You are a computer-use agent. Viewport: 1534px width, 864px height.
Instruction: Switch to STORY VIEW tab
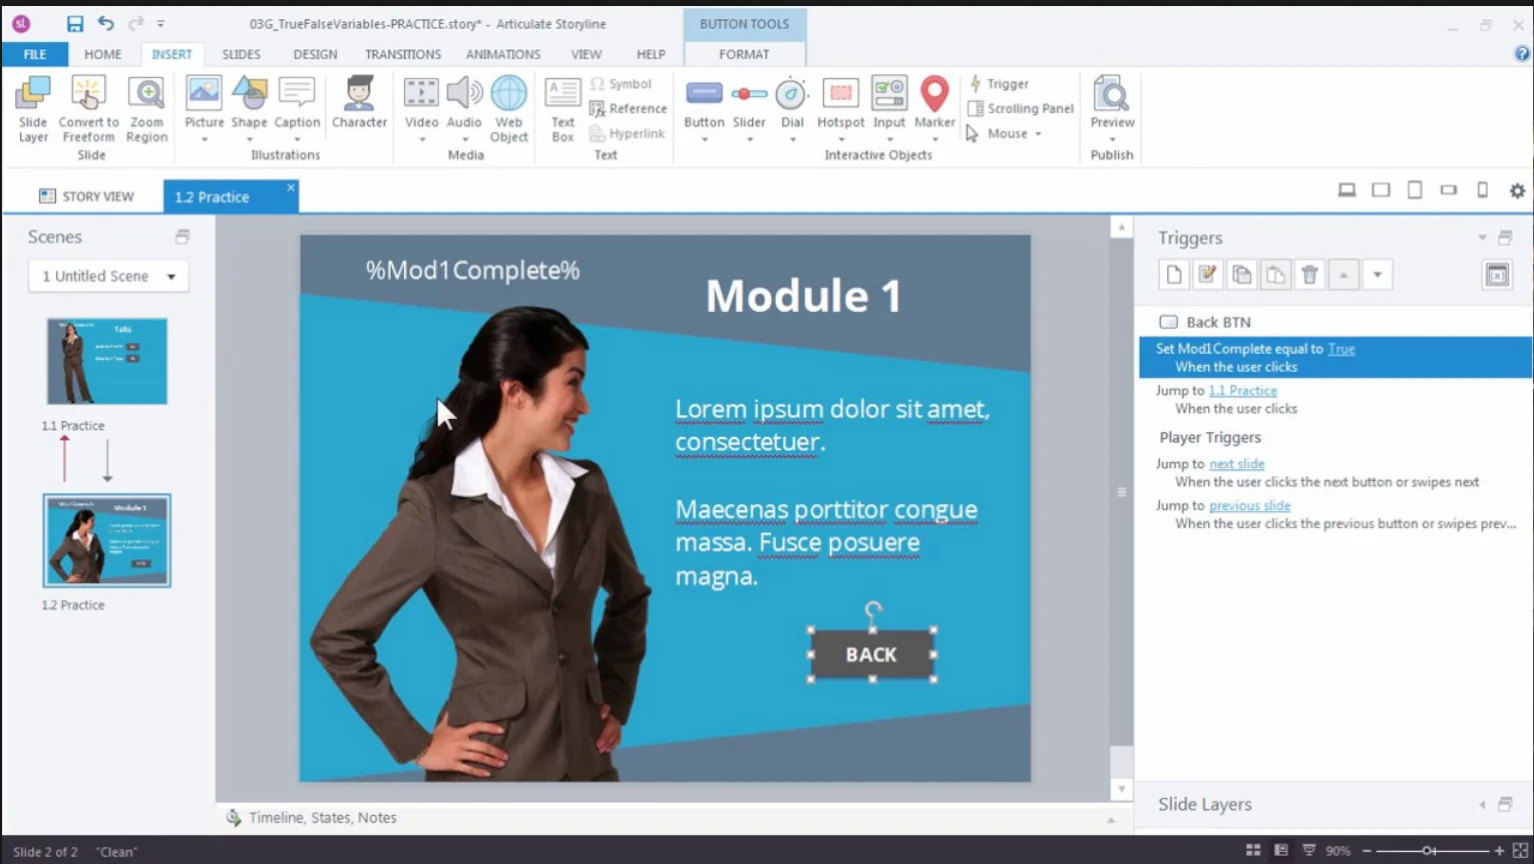click(x=87, y=196)
